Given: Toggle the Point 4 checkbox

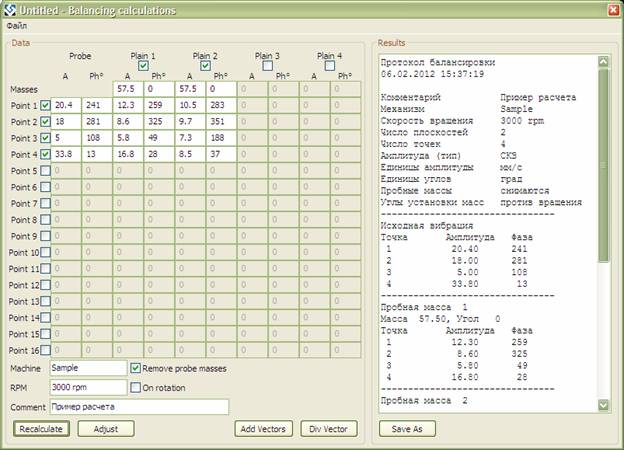Looking at the screenshot, I should [45, 154].
